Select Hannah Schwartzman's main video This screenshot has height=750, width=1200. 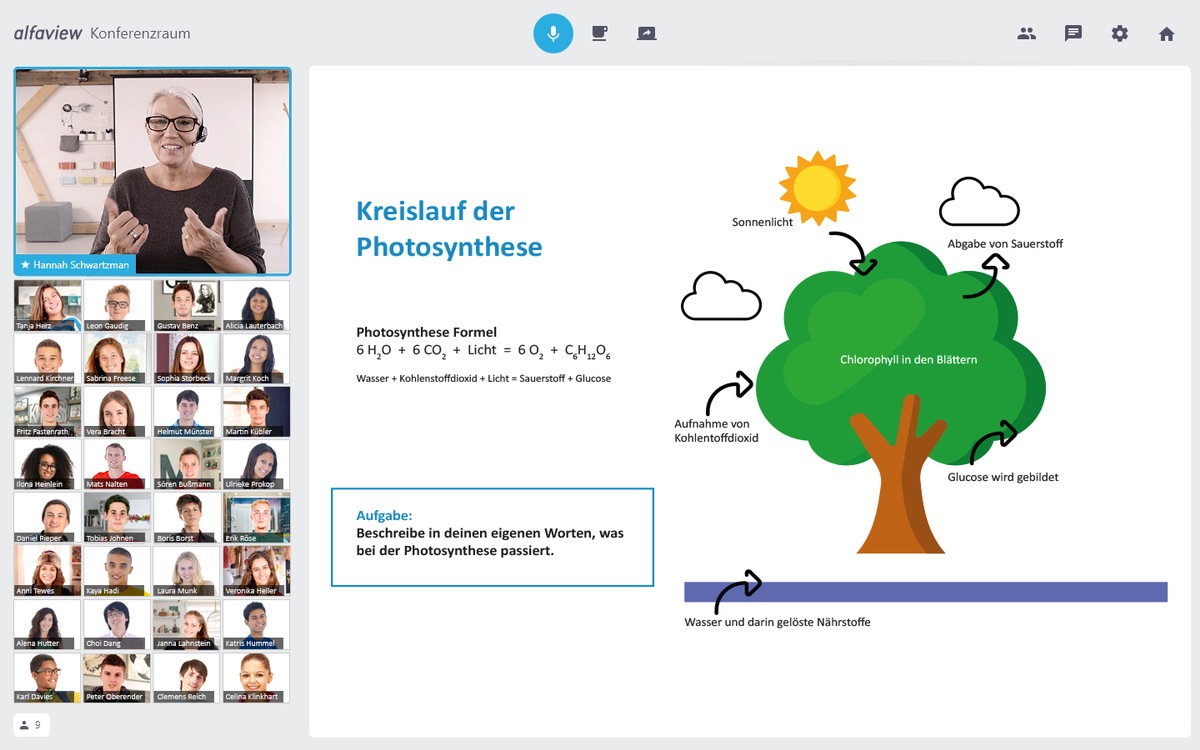152,165
